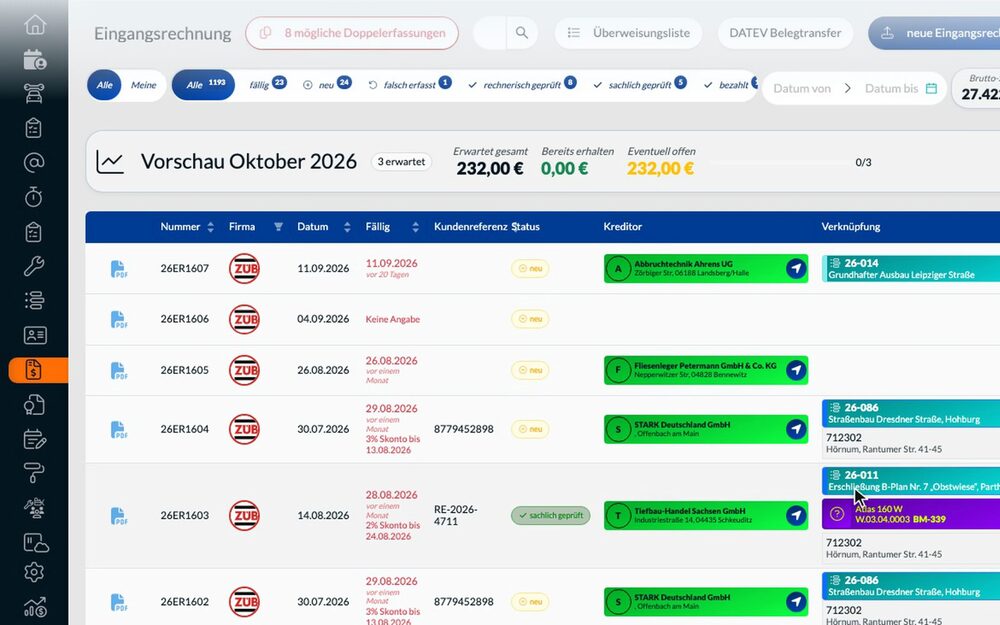Click the sachlich geprüft status badge for 26ER1603
The height and width of the screenshot is (625, 1000).
tap(550, 515)
